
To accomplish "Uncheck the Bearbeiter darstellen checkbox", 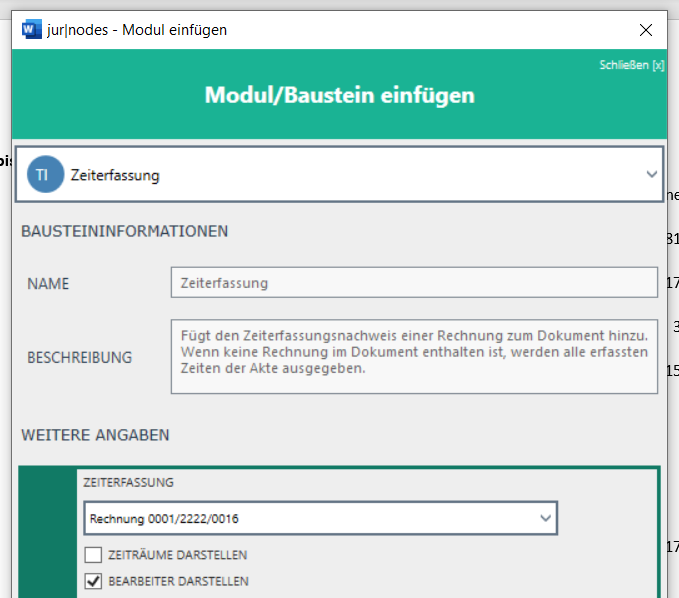I will [x=93, y=581].
